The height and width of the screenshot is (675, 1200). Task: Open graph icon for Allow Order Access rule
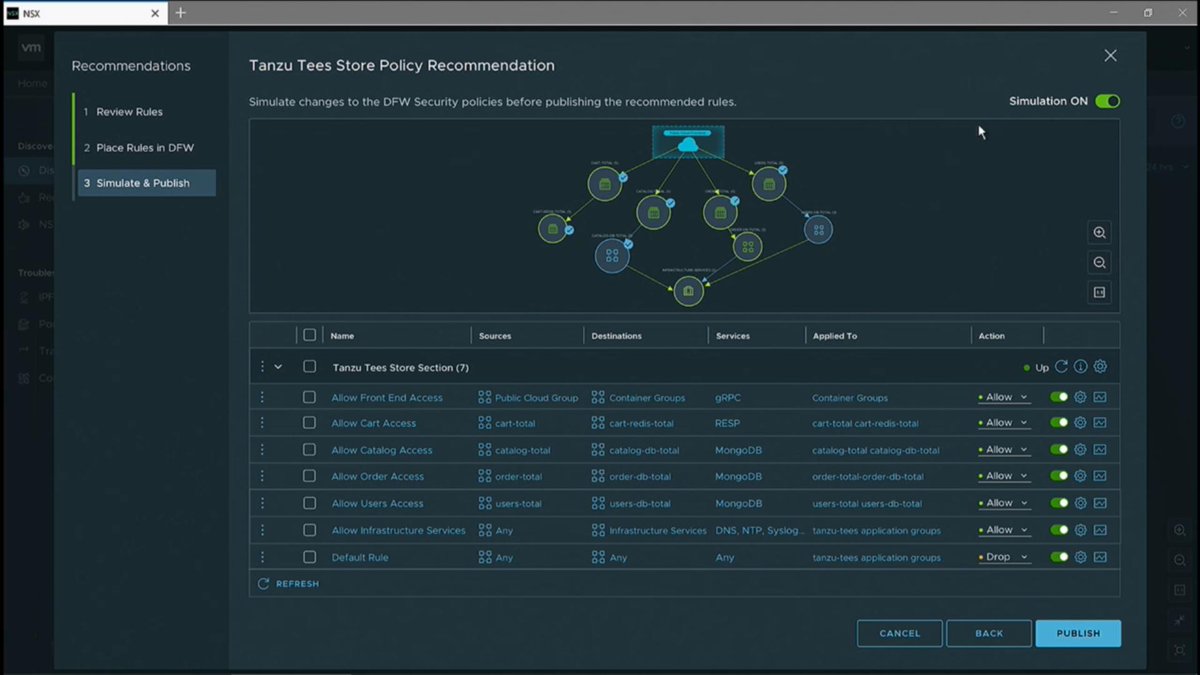pos(1100,476)
